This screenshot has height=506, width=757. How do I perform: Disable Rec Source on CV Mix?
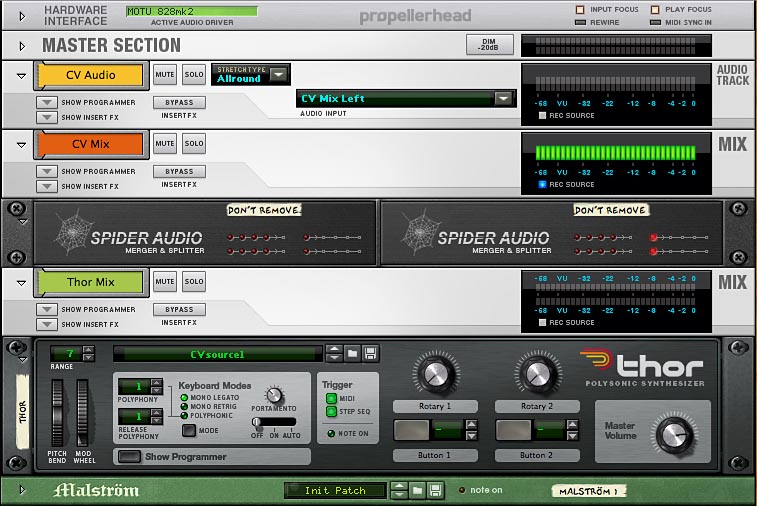coord(542,184)
